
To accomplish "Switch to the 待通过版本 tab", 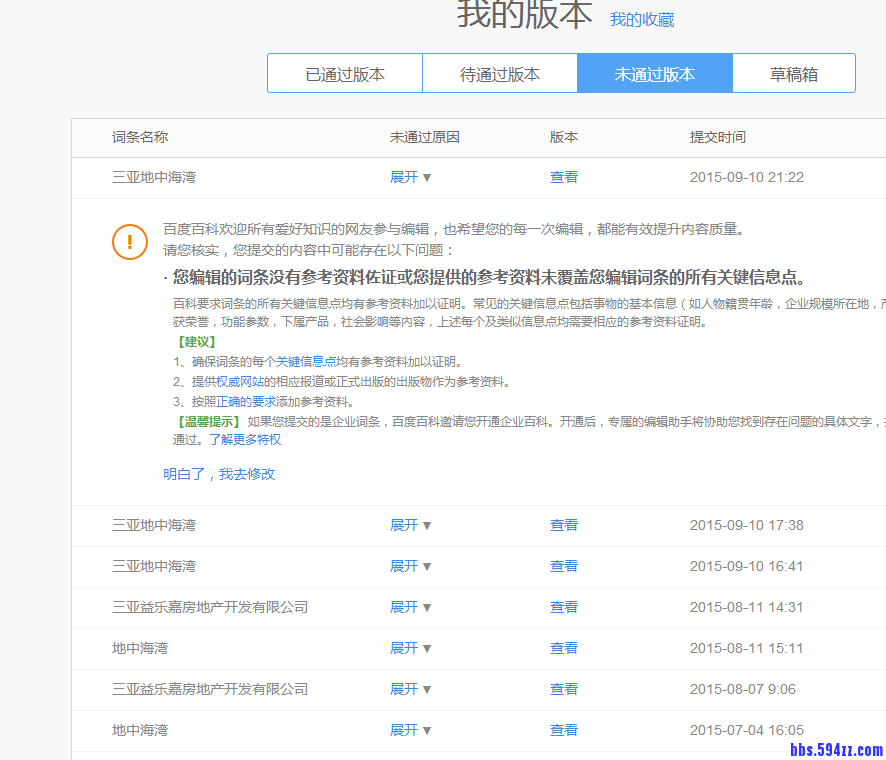I will point(499,72).
